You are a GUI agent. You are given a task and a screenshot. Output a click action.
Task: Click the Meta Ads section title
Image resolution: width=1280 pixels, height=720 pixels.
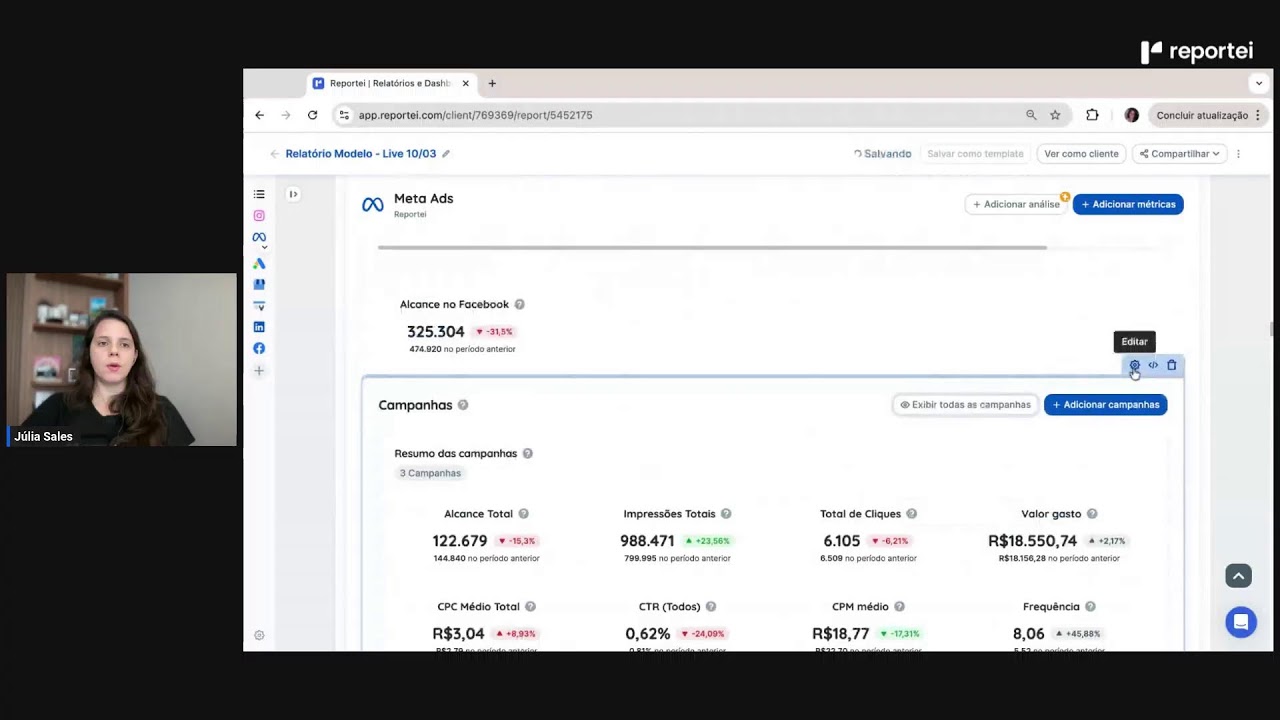pos(423,199)
